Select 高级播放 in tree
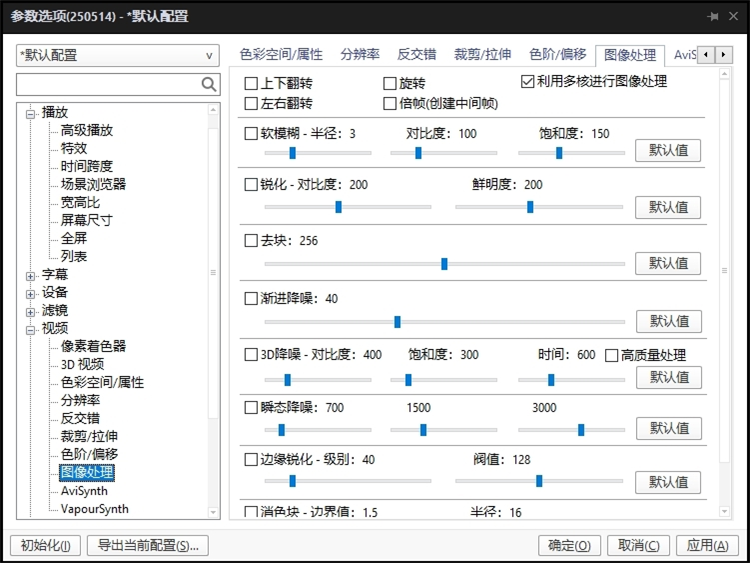The width and height of the screenshot is (750, 563). (87, 131)
